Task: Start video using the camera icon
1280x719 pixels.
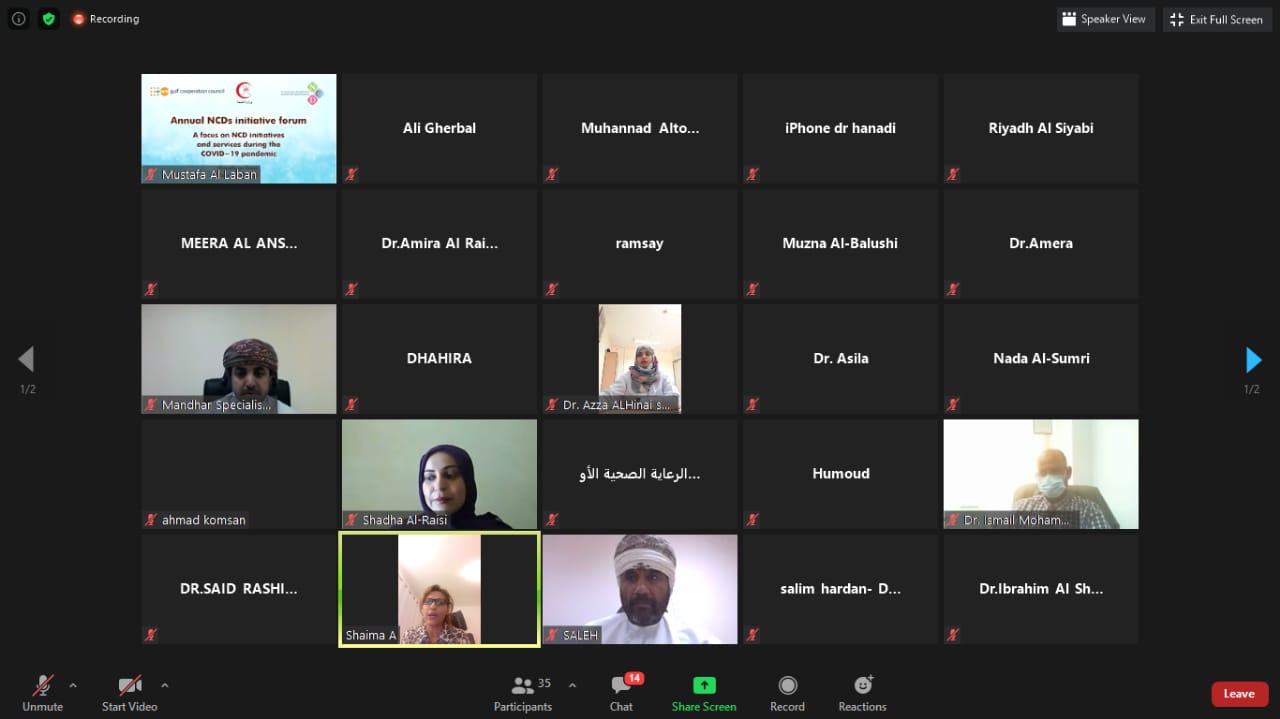Action: 130,686
